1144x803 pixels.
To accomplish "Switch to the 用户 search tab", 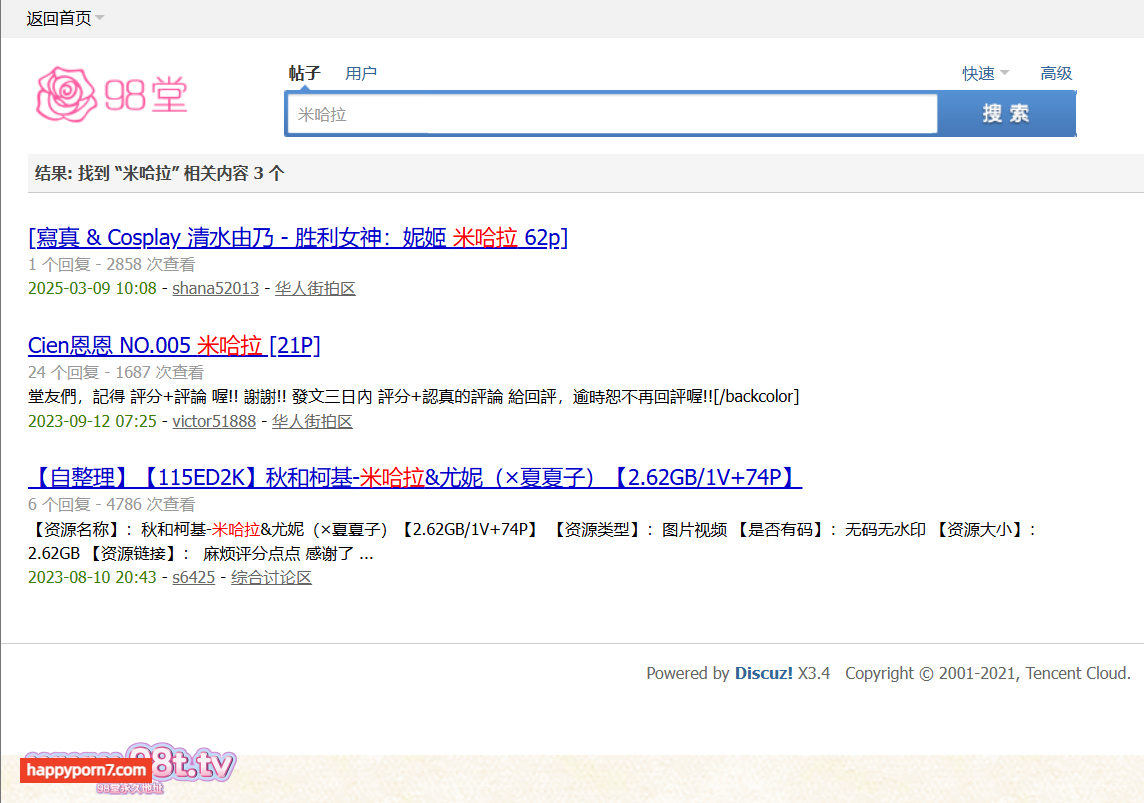I will [361, 73].
